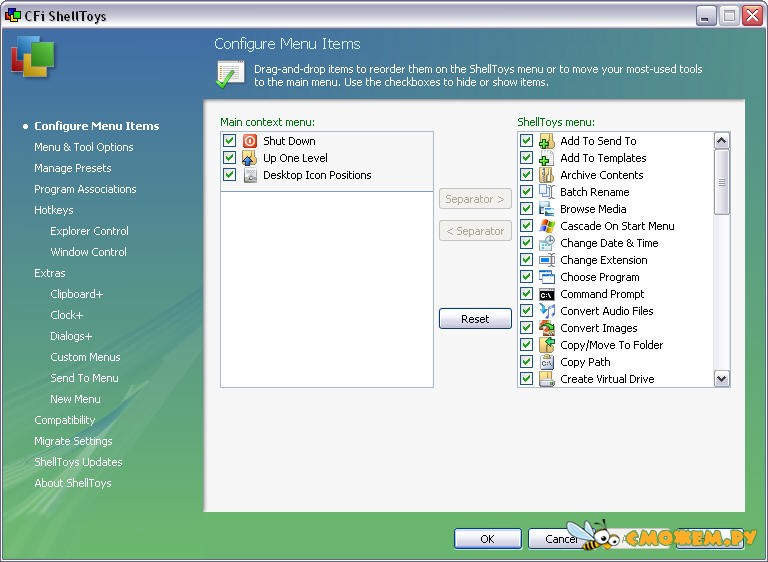Viewport: 768px width, 562px height.
Task: Click the Archive Contents icon
Action: (547, 175)
